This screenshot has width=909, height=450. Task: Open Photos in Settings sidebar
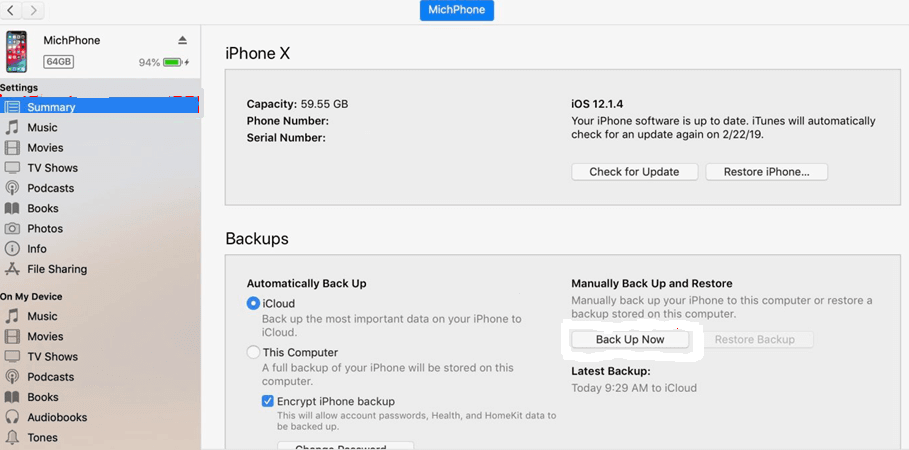click(45, 228)
